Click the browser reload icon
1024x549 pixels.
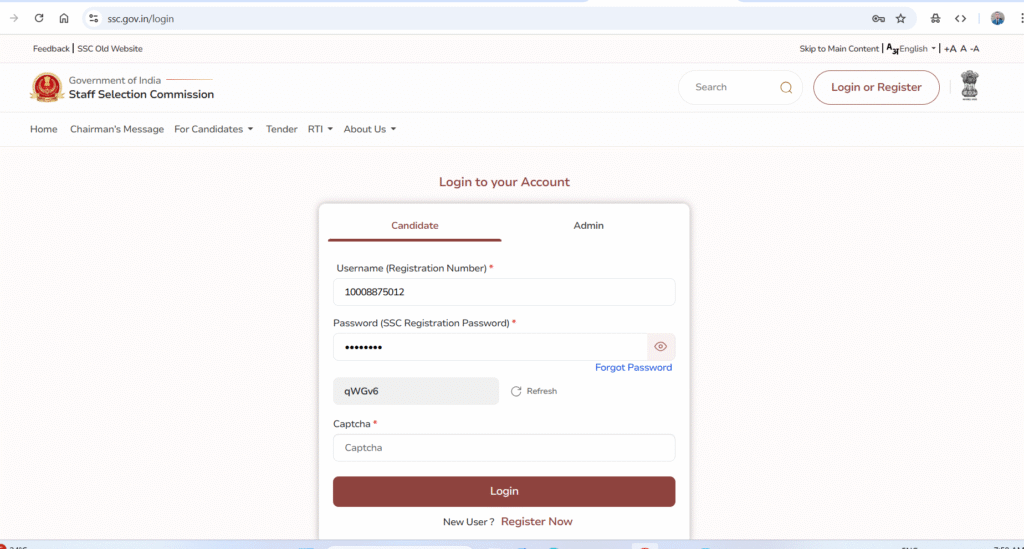pos(39,18)
